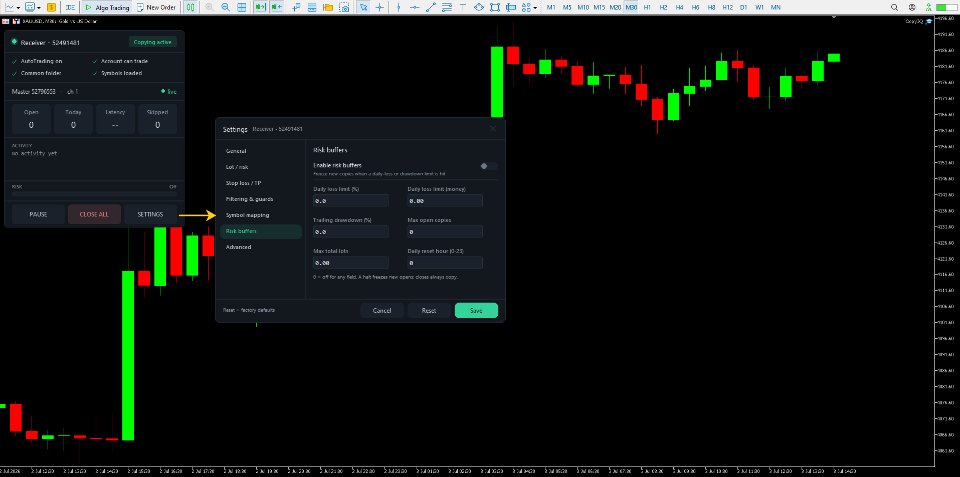Switch chart to H4 timeframe
The width and height of the screenshot is (960, 477).
click(679, 7)
